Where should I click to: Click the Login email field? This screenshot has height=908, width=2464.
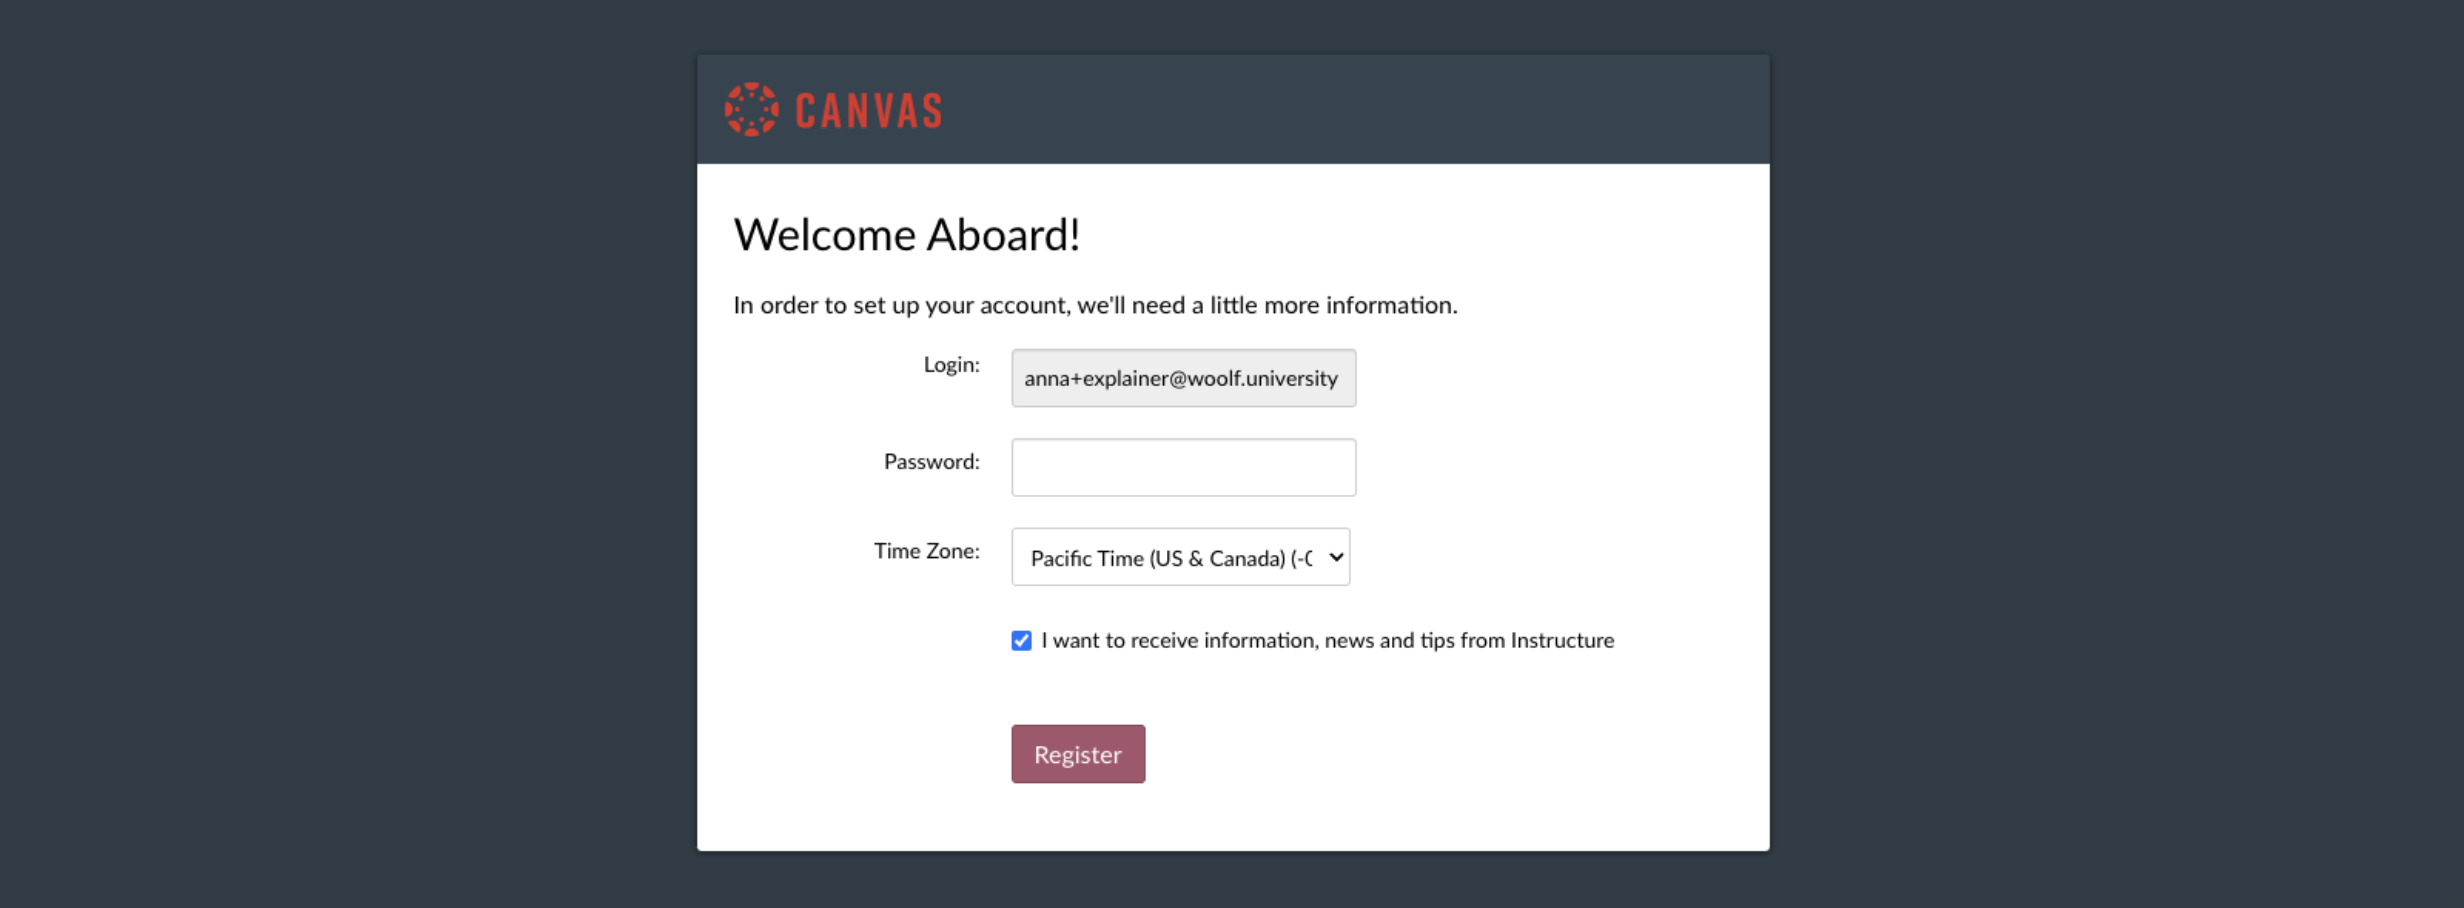(1183, 379)
